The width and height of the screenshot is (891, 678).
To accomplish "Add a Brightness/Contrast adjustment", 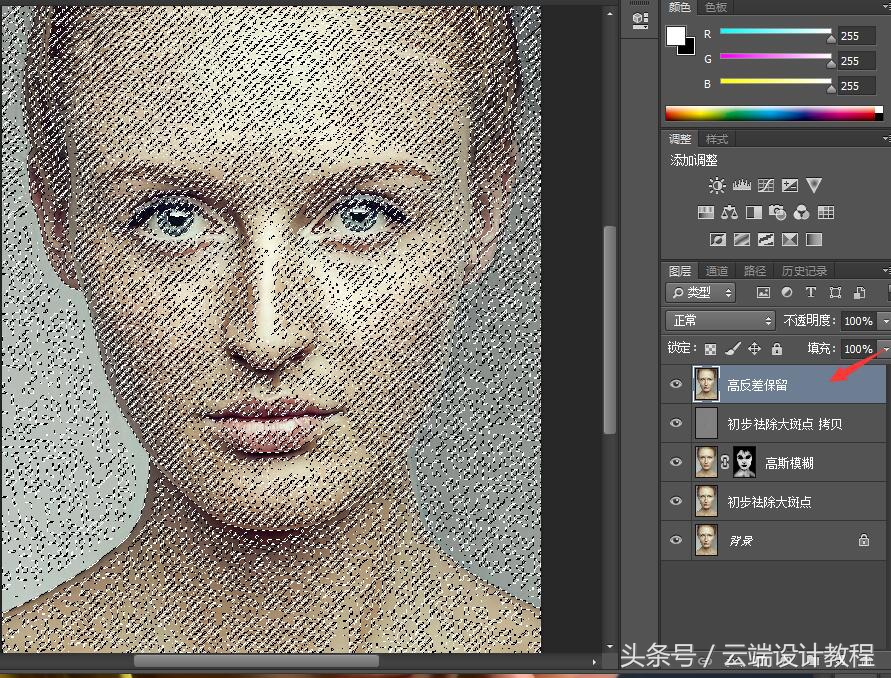I will [717, 186].
